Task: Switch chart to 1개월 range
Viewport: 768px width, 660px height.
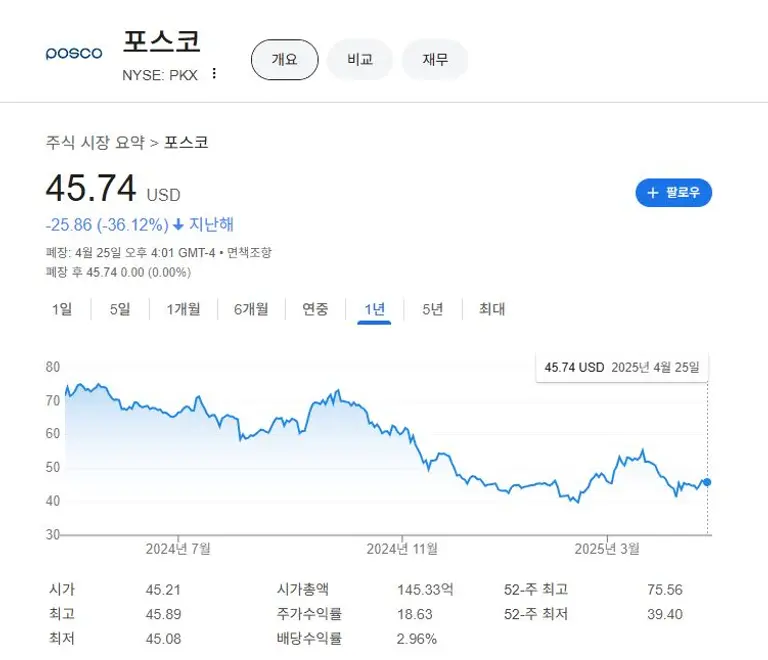Action: 183,309
